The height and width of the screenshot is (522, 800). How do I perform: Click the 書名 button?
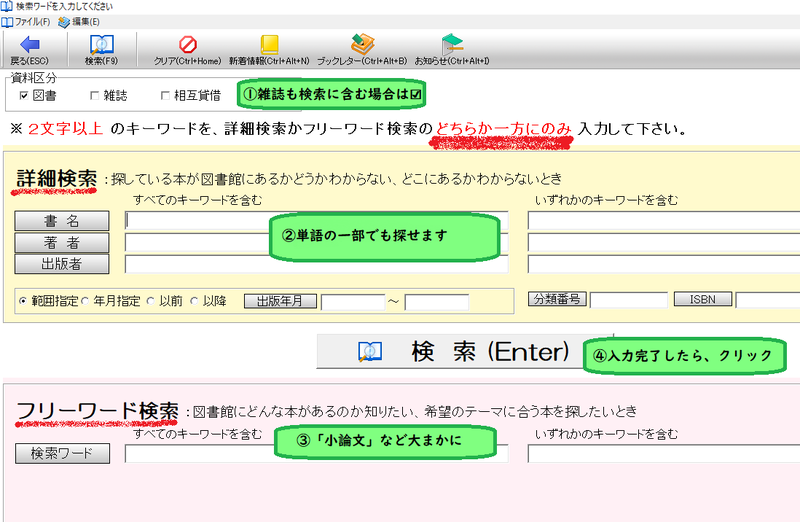coord(62,221)
